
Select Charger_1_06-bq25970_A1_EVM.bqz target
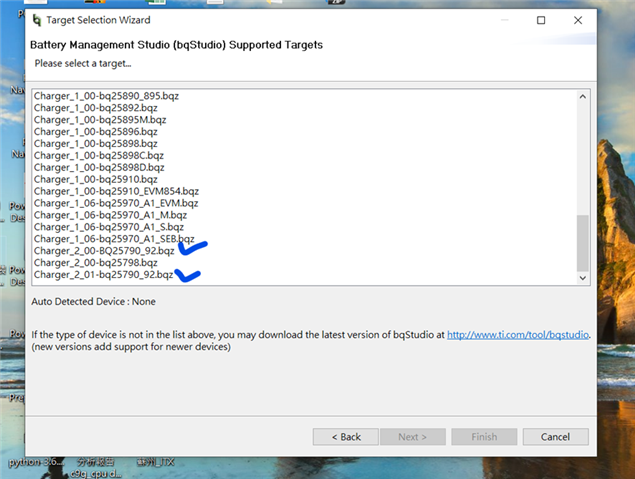tap(116, 203)
